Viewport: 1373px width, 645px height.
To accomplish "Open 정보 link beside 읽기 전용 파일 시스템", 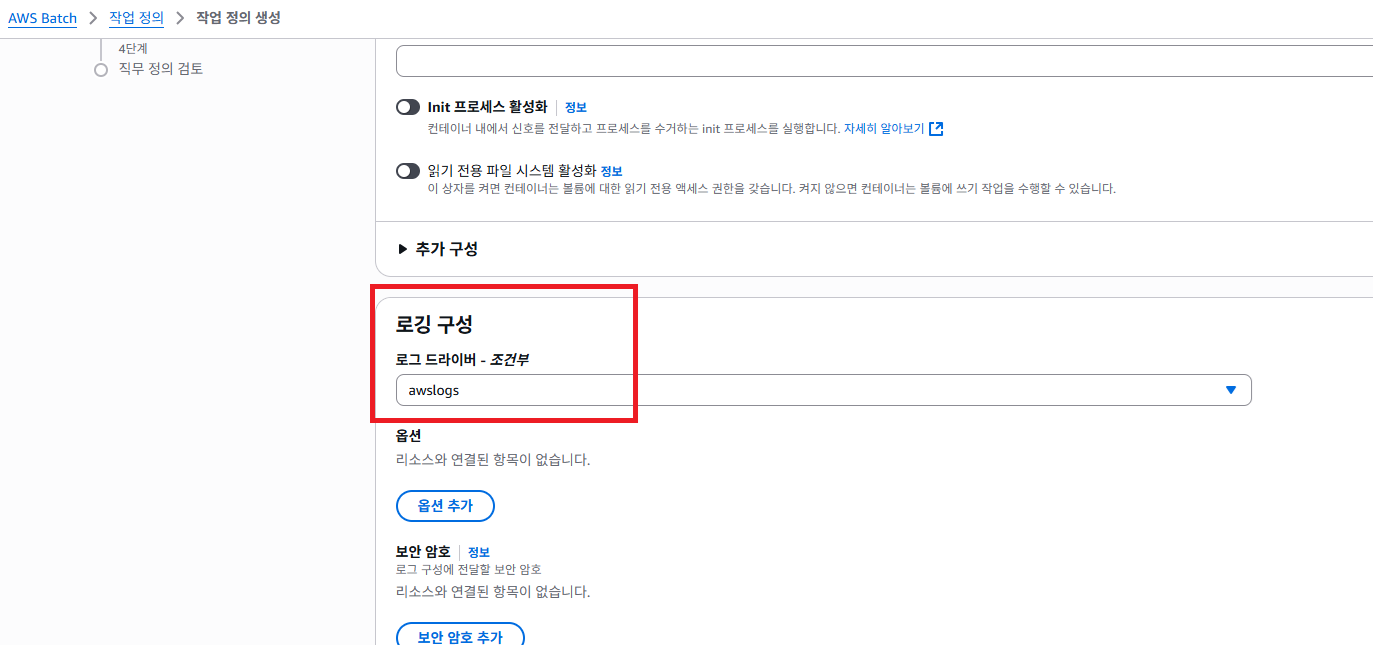I will point(611,171).
